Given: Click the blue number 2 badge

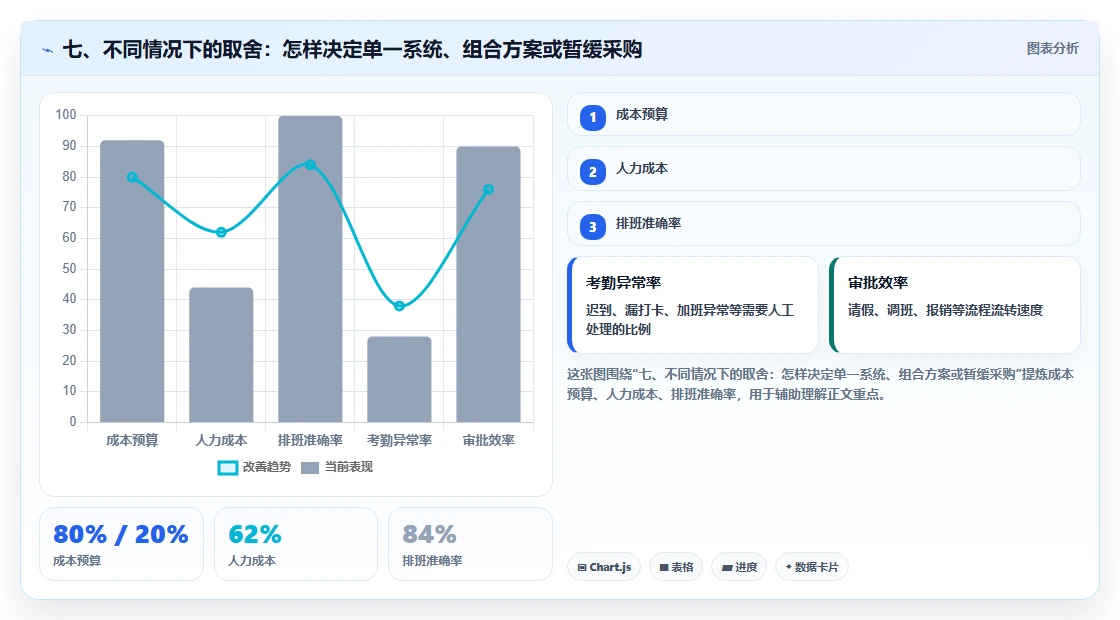Looking at the screenshot, I should (592, 171).
